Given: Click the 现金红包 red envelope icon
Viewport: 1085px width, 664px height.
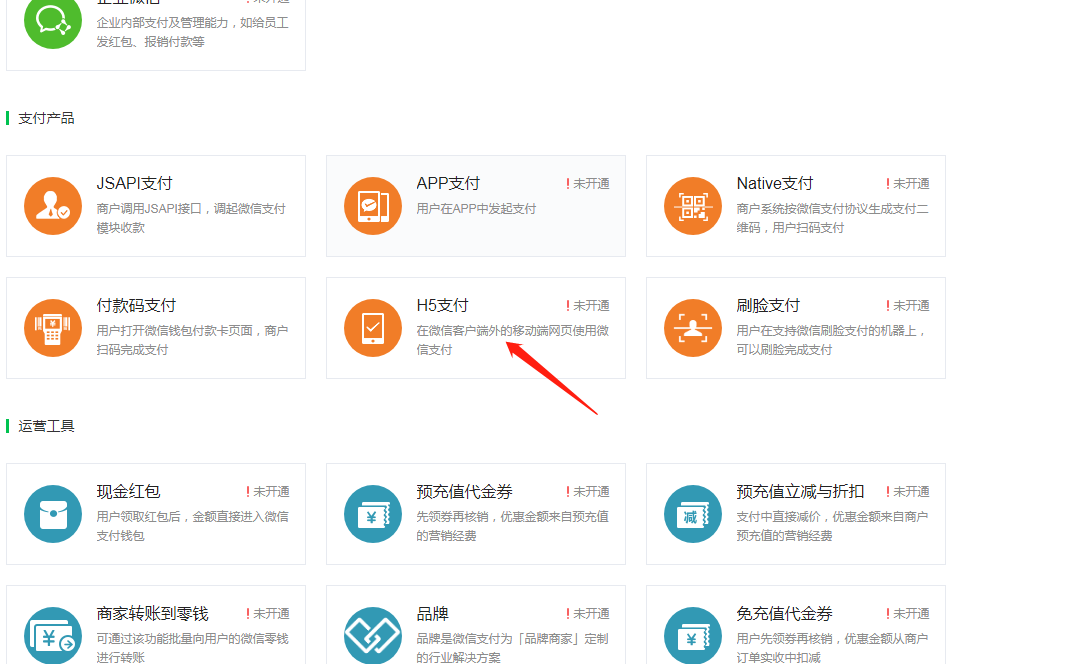Looking at the screenshot, I should tap(52, 514).
